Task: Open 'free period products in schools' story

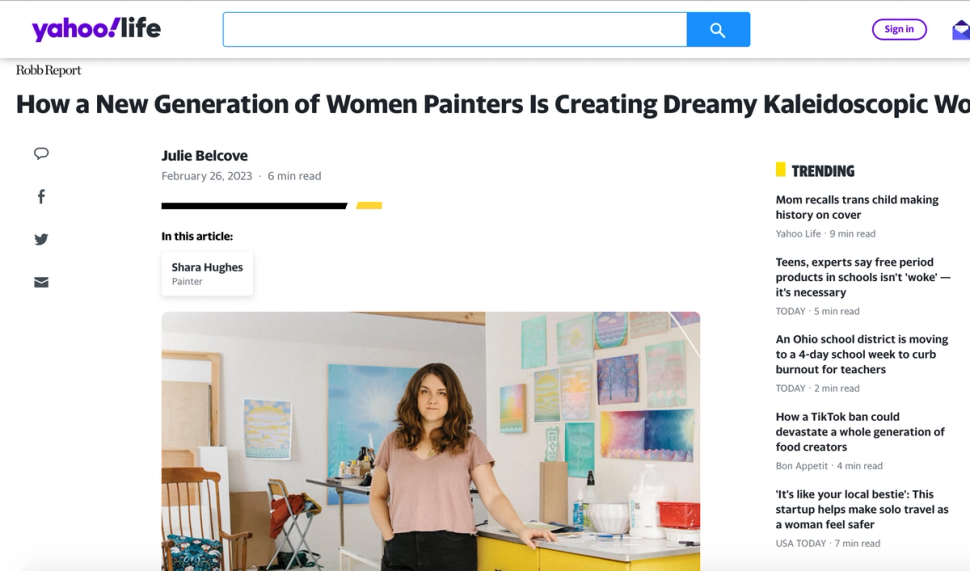Action: click(x=863, y=277)
